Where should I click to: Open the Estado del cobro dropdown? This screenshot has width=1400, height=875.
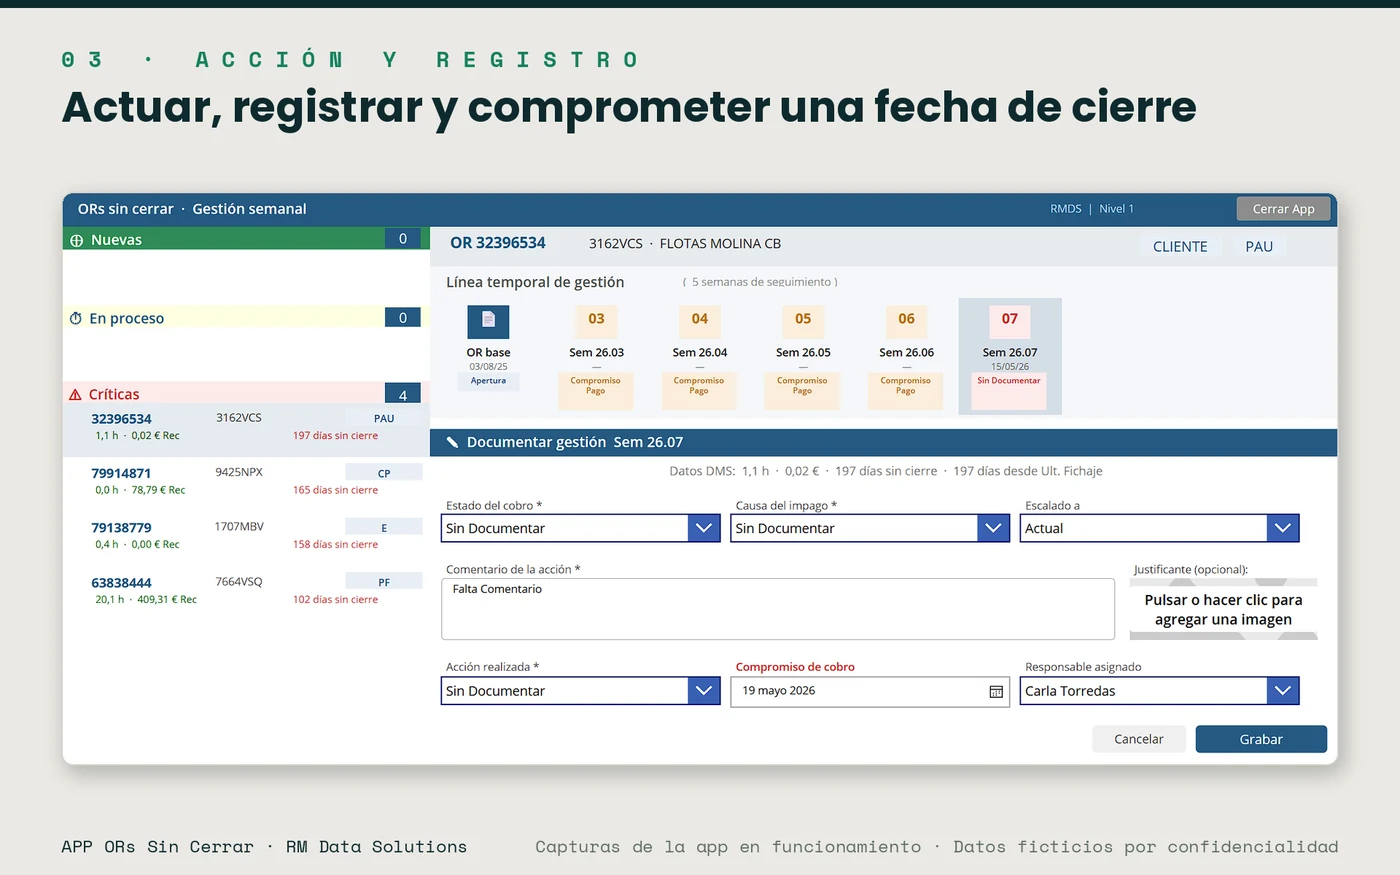pos(580,528)
